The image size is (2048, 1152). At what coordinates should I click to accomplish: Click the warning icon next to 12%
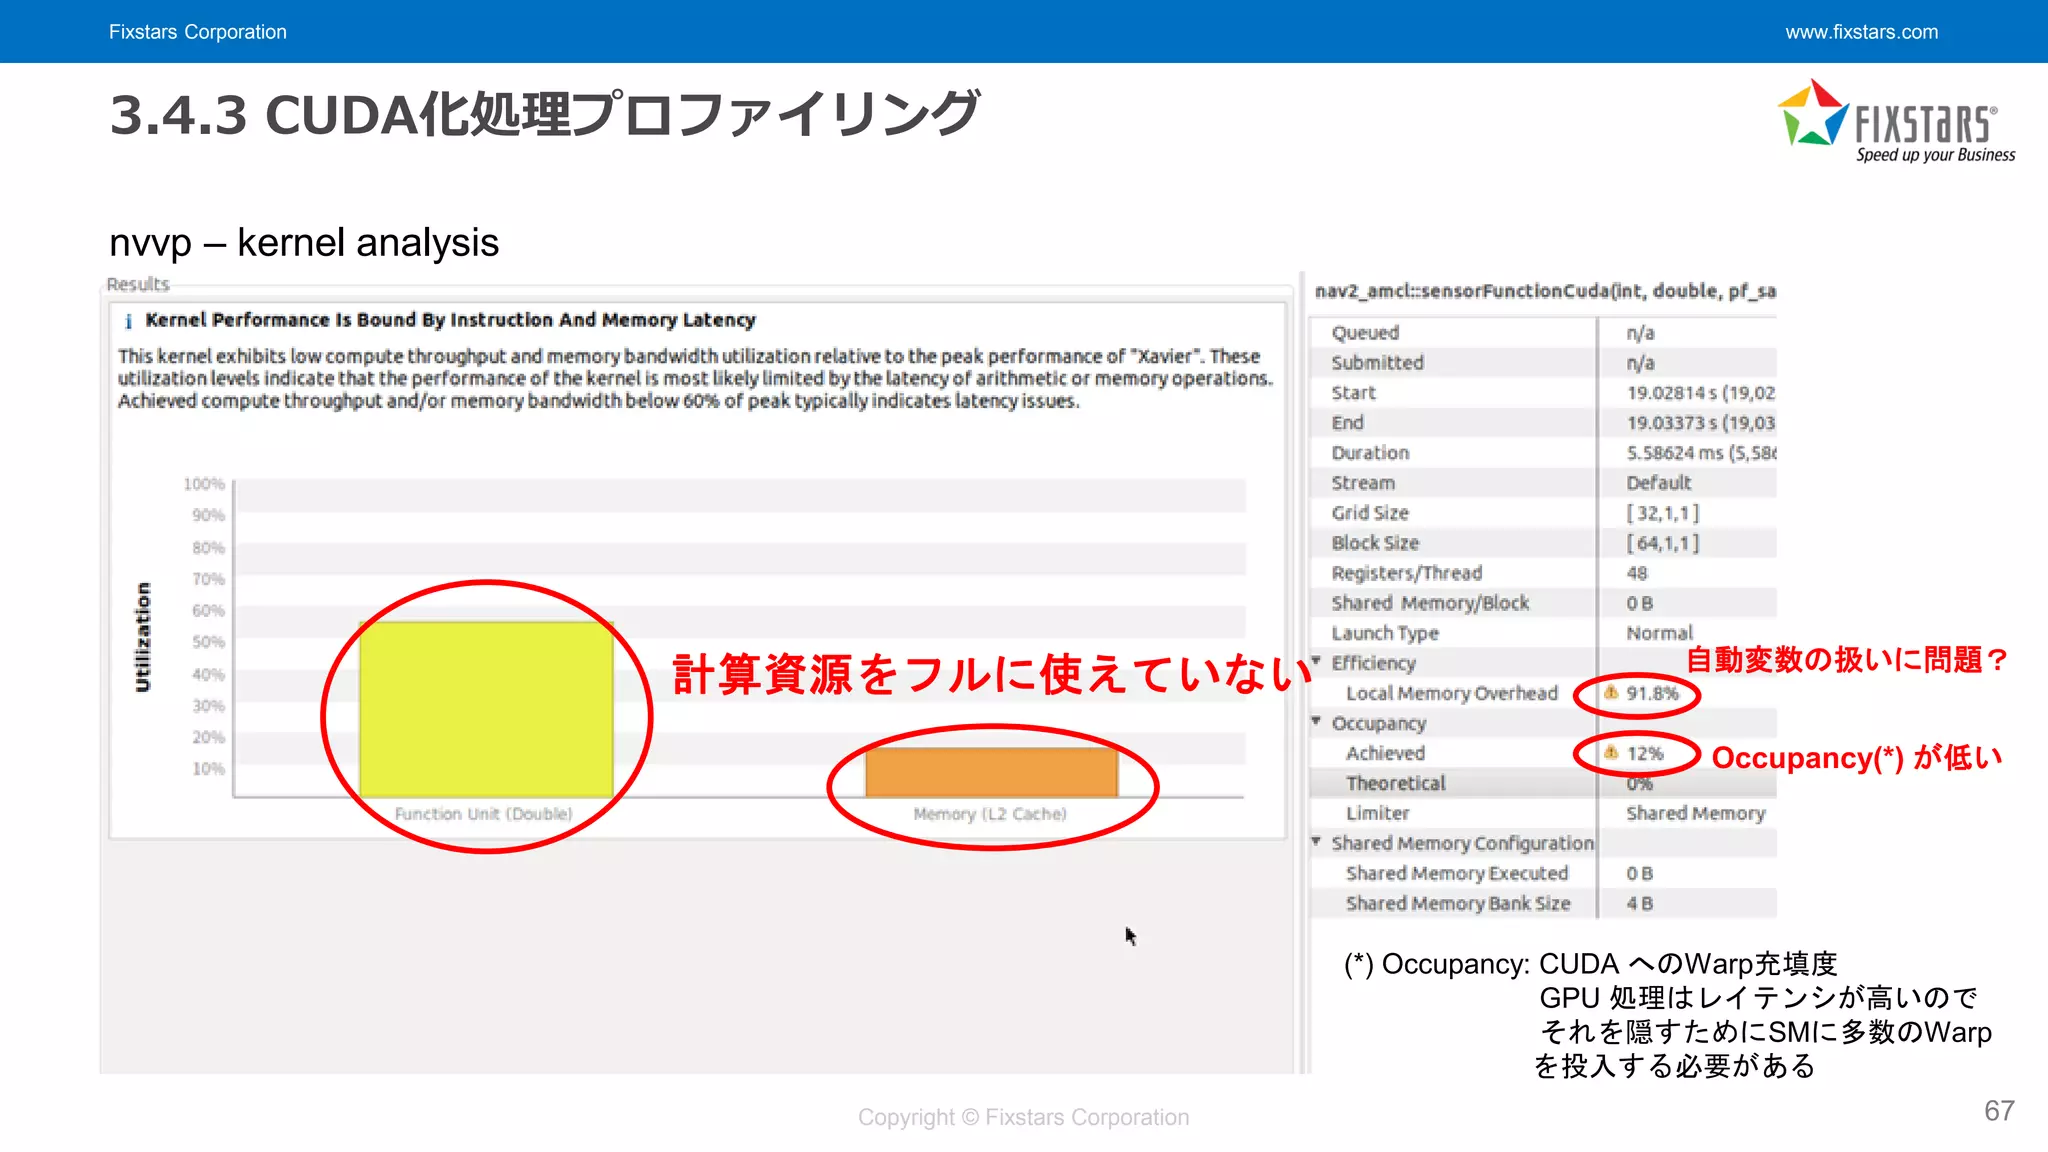coord(1611,752)
